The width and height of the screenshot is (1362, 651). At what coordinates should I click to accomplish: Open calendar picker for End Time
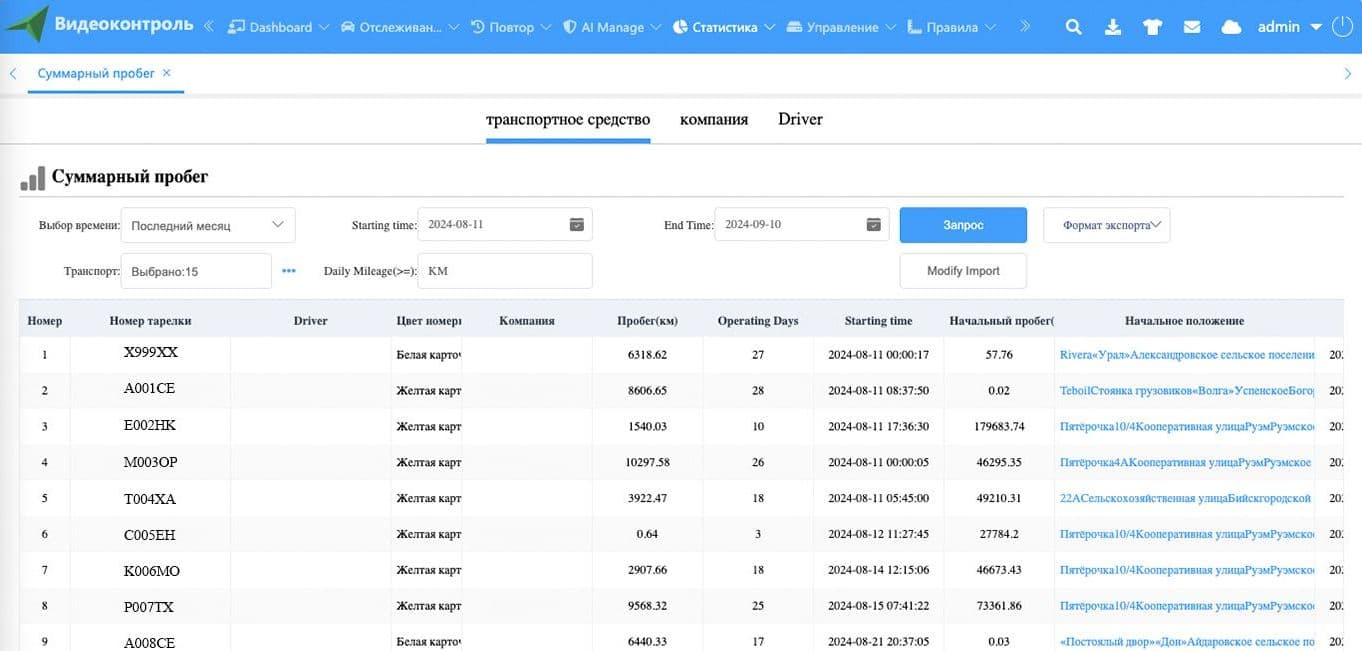pyautogui.click(x=873, y=225)
